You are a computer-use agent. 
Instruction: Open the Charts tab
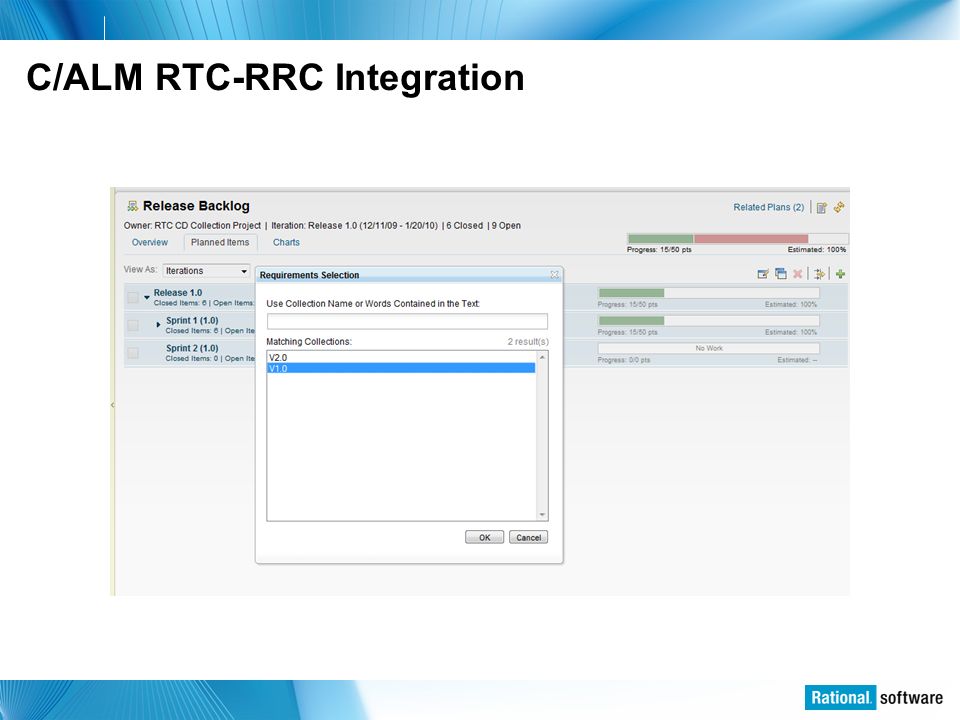[286, 242]
